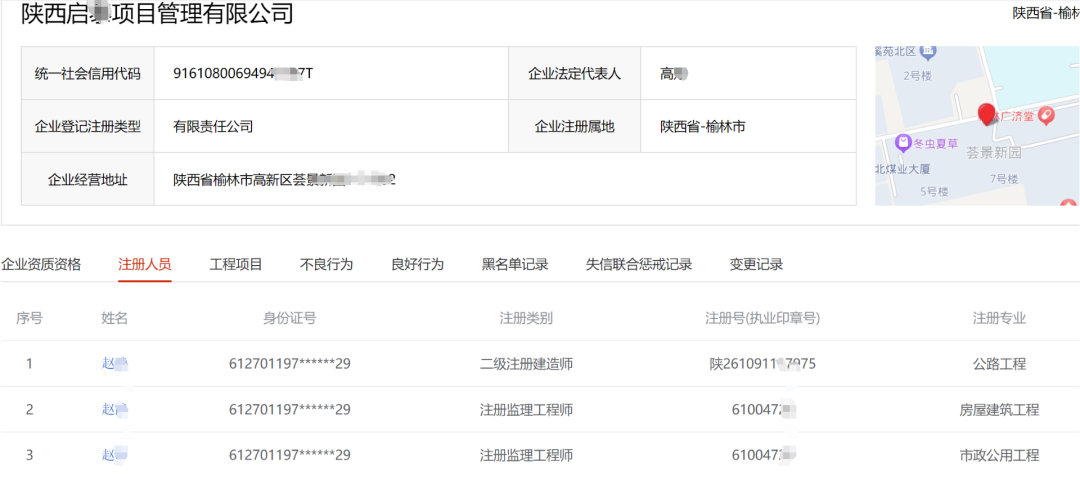Select the 注册人员 tab

[x=145, y=264]
